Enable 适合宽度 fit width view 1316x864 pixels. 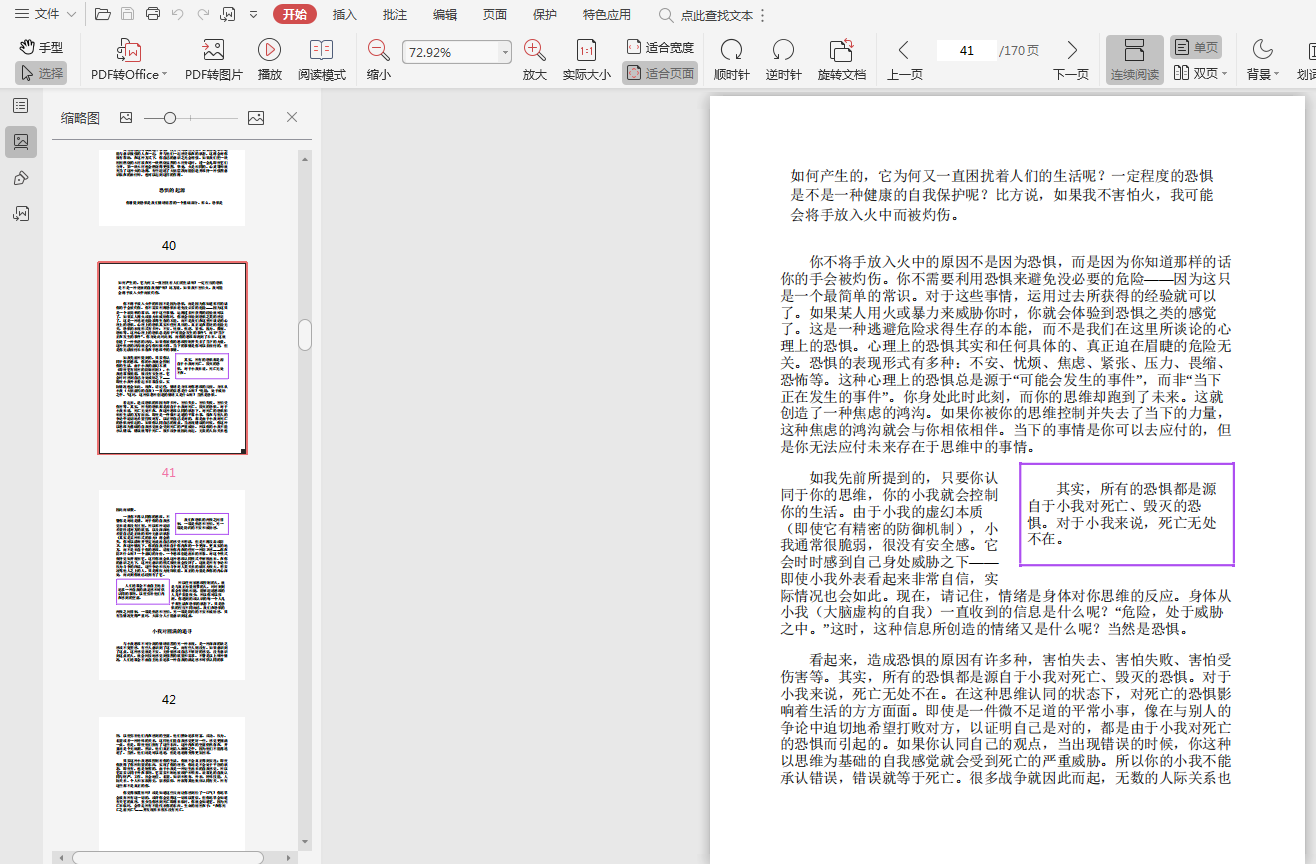pyautogui.click(x=660, y=47)
